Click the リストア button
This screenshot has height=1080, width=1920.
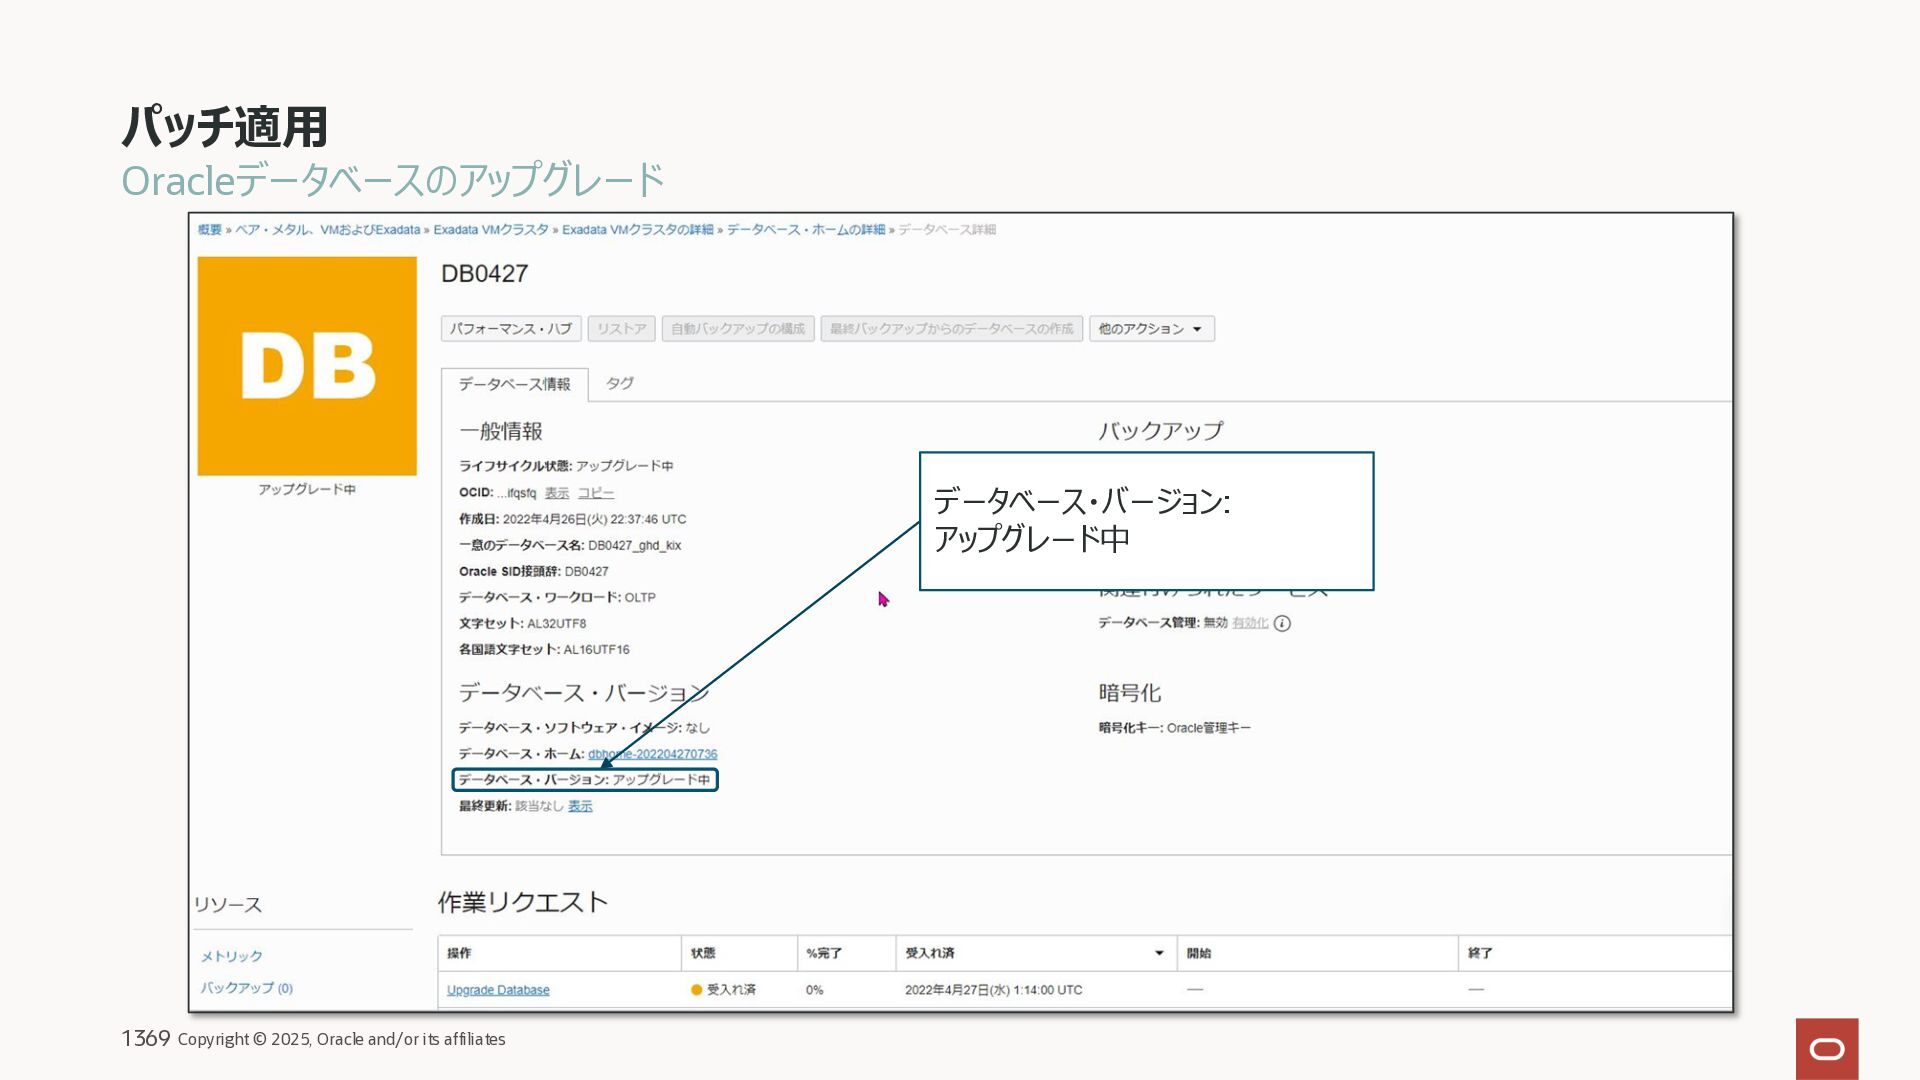click(621, 329)
